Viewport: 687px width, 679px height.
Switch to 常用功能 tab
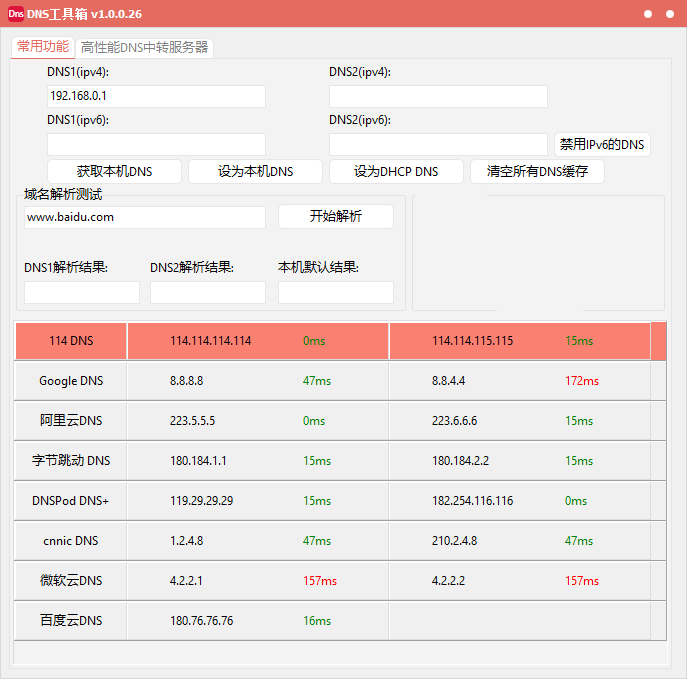(x=43, y=46)
